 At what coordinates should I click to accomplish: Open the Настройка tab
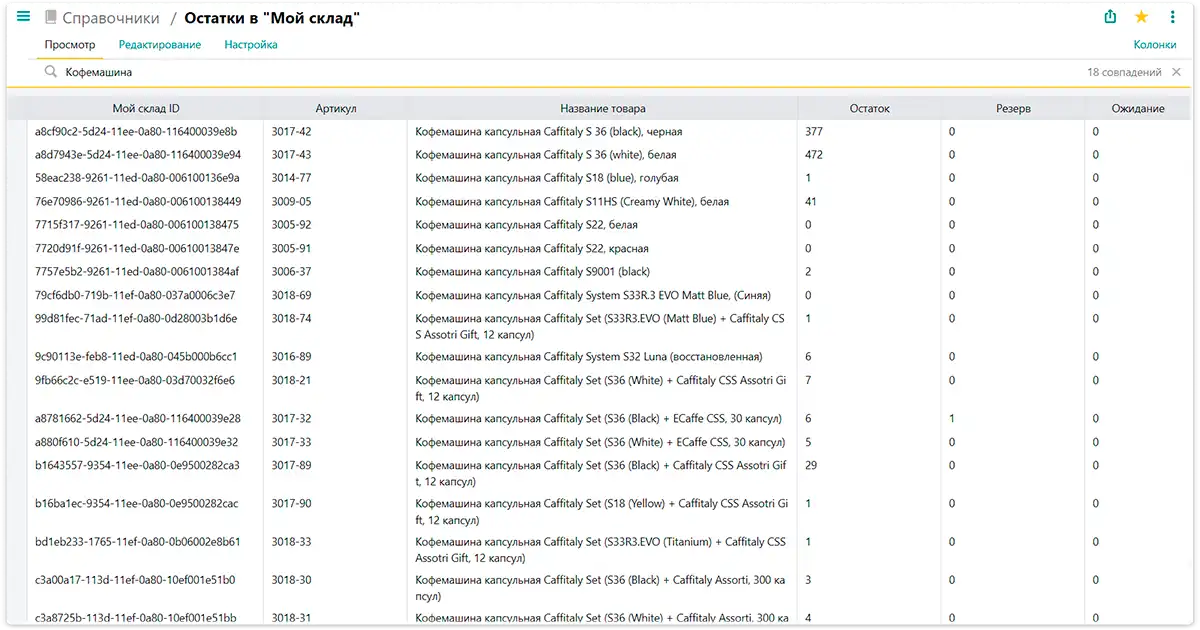251,45
